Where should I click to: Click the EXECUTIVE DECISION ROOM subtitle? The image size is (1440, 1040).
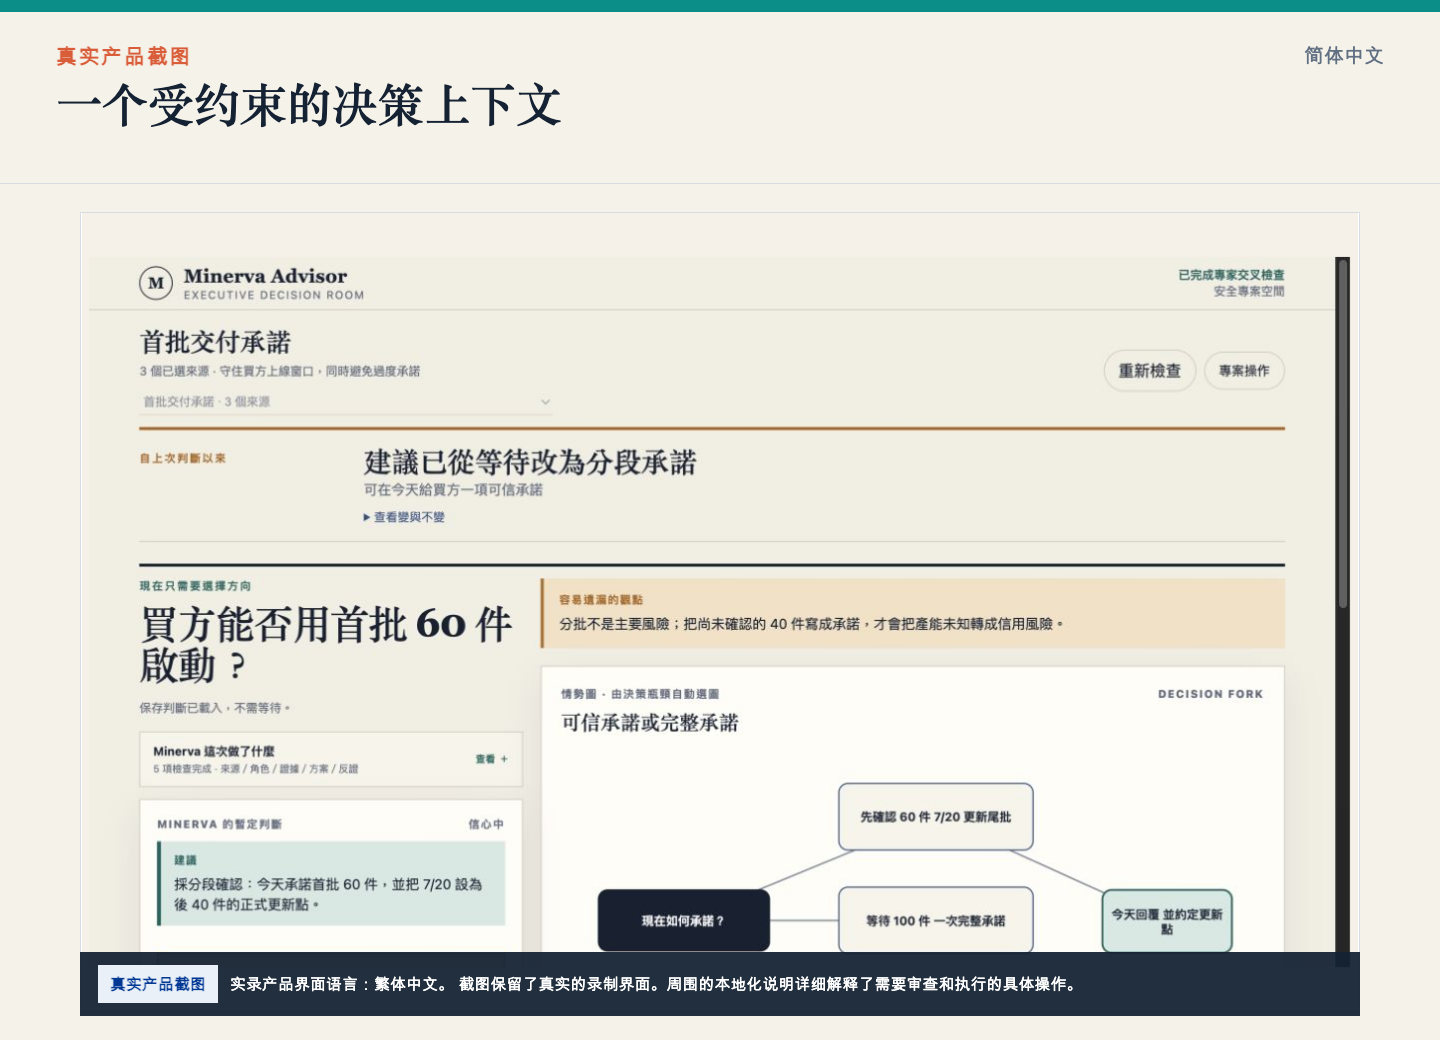(x=274, y=295)
